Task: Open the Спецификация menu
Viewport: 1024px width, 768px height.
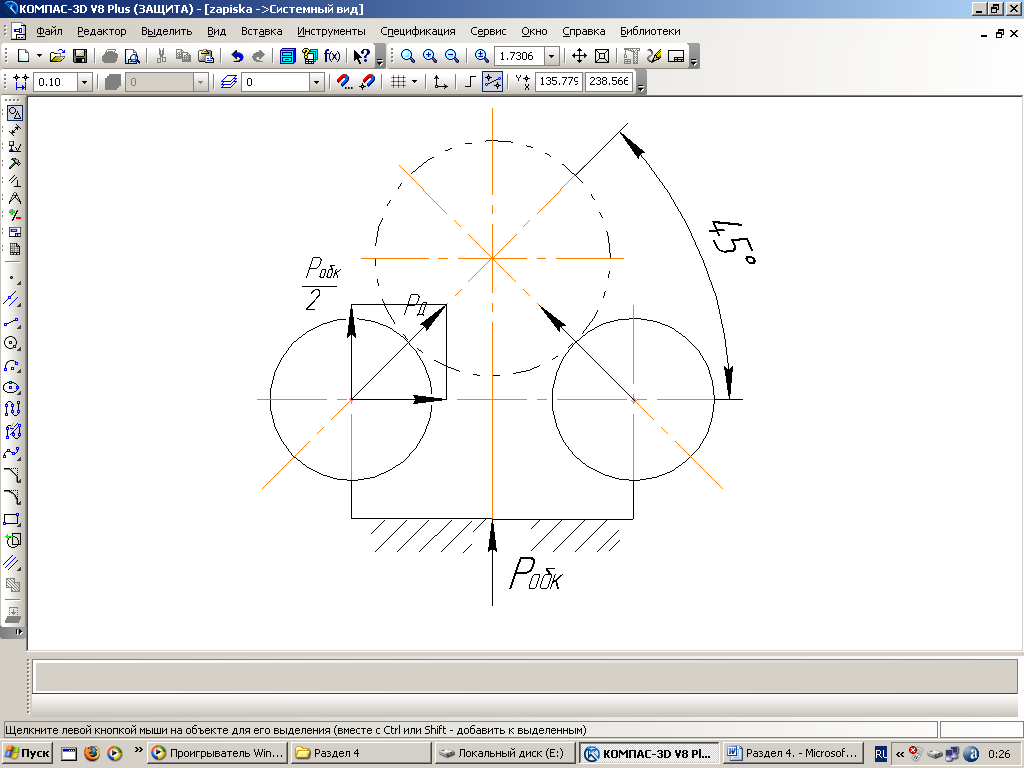Action: pyautogui.click(x=418, y=31)
